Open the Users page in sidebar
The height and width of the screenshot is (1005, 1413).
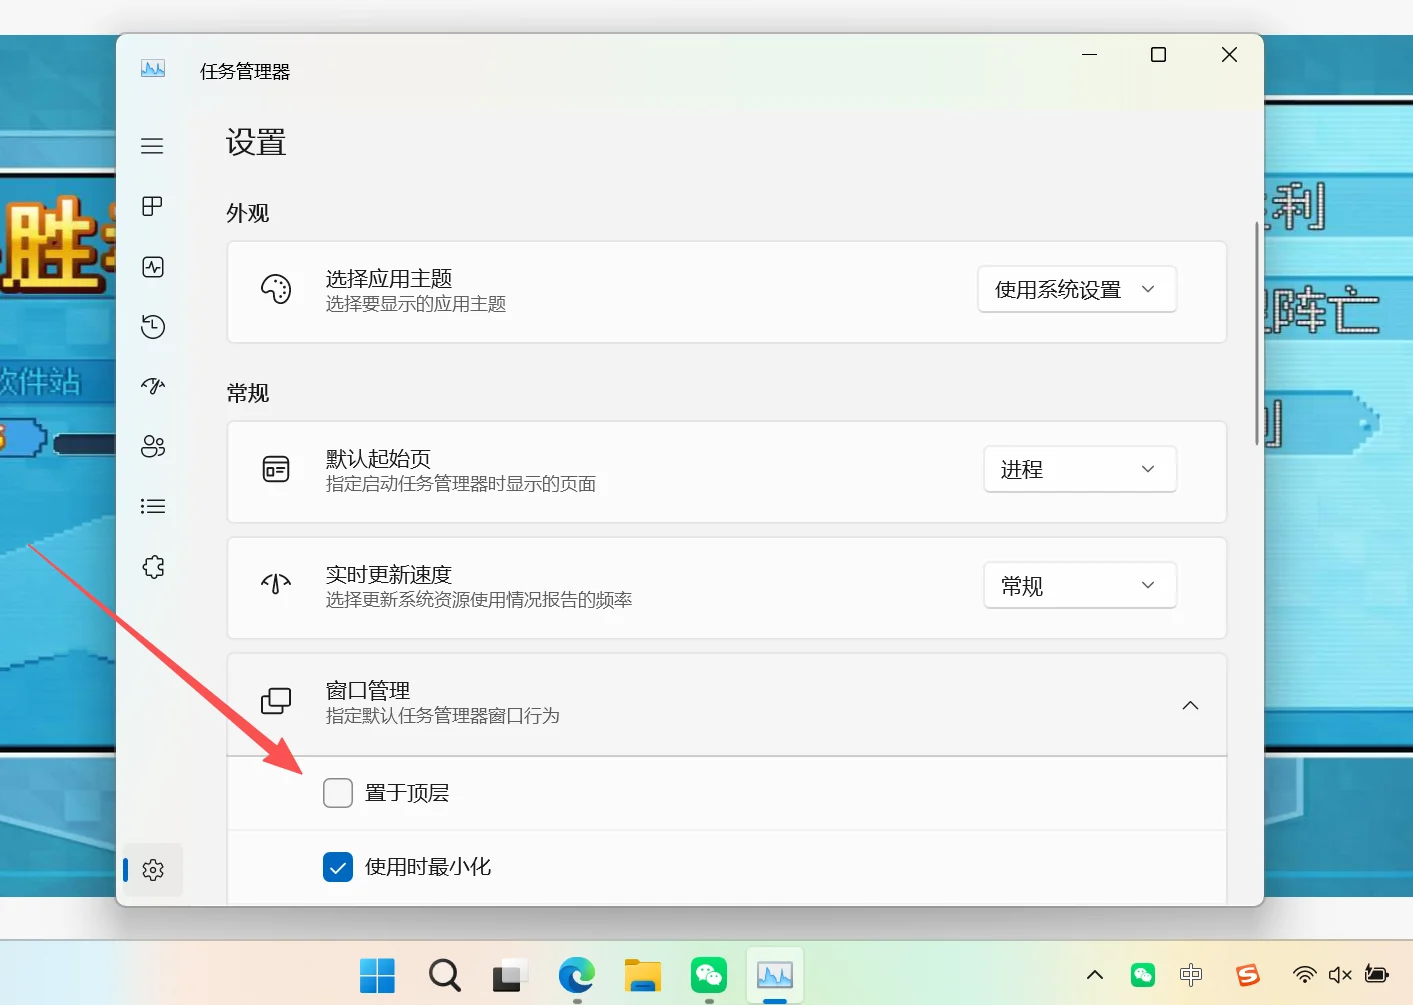click(153, 446)
